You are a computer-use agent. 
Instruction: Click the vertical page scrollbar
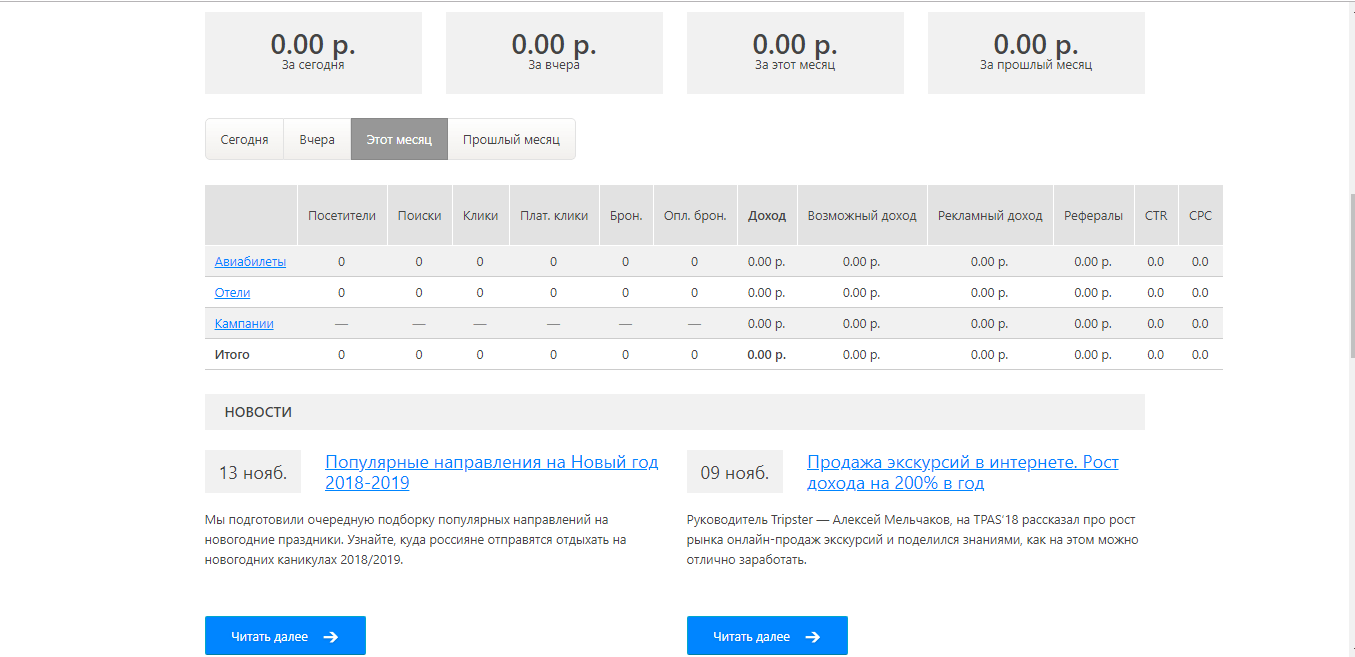1349,270
